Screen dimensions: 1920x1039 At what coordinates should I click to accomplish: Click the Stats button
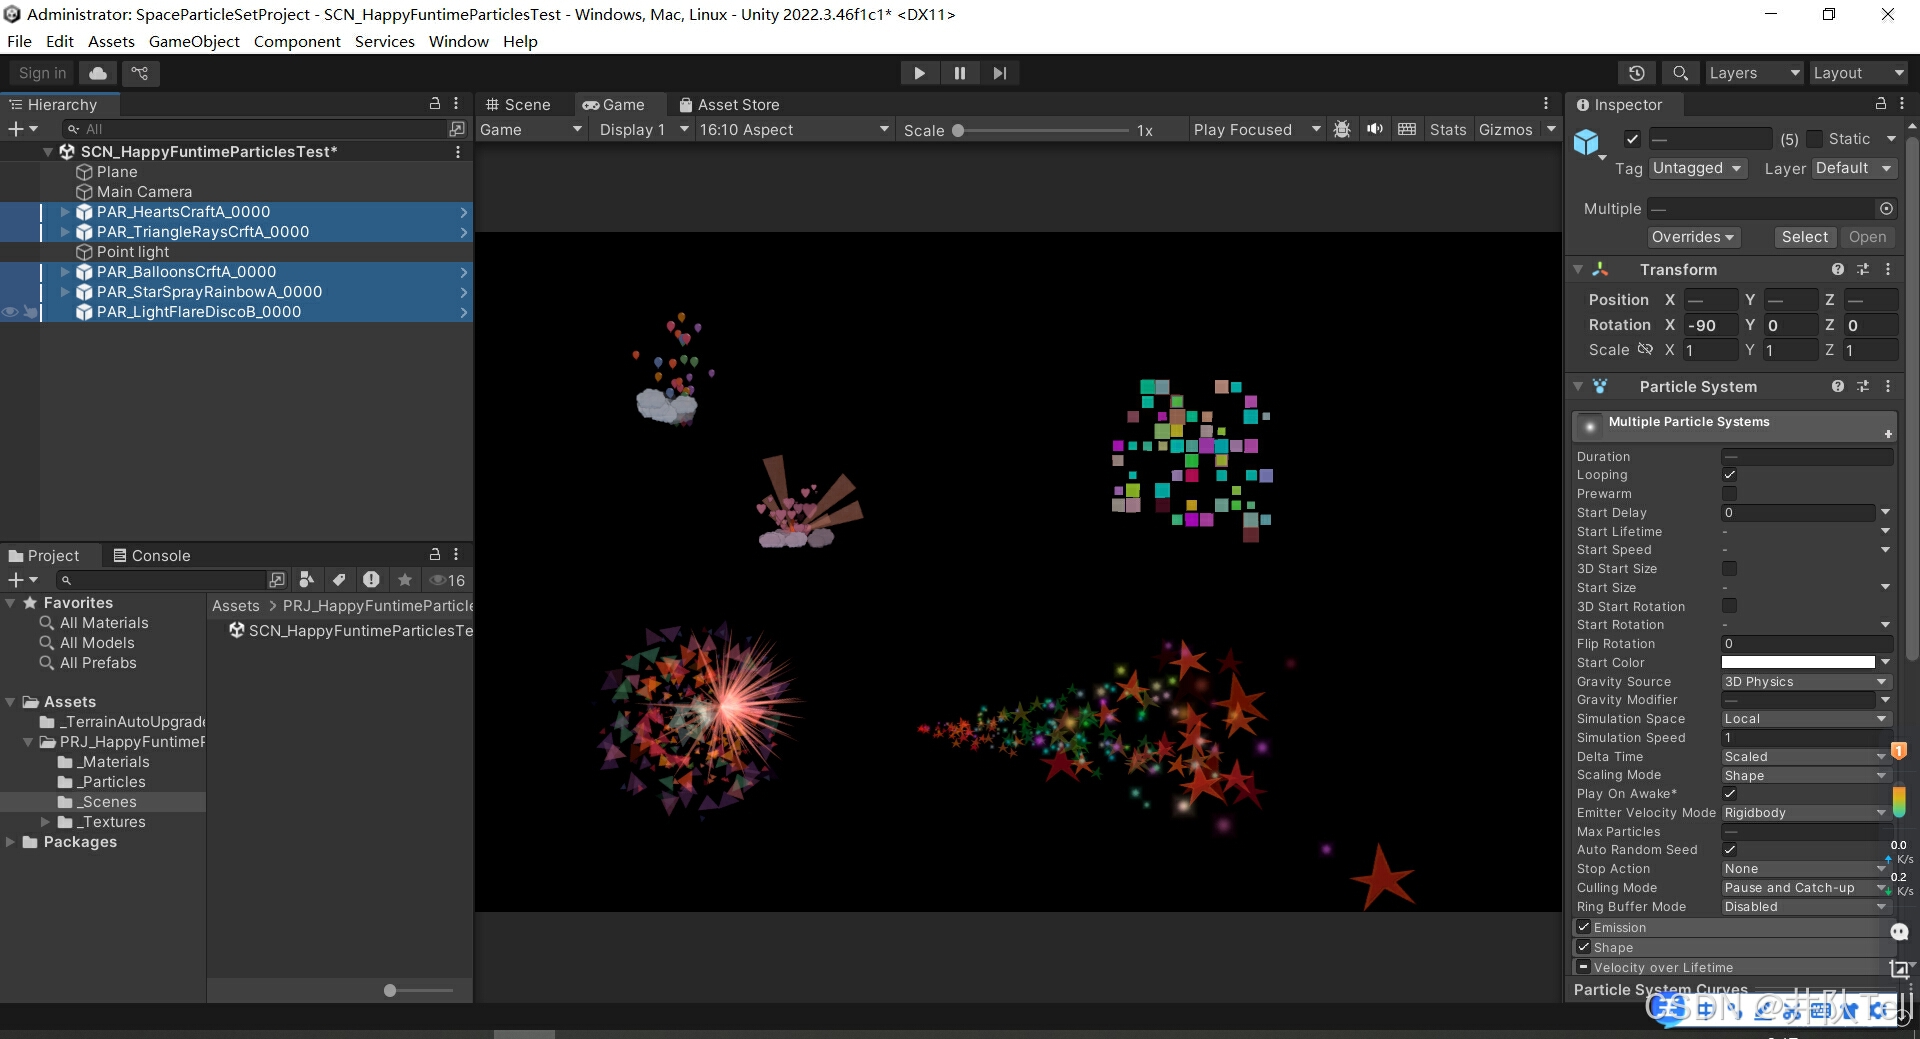[x=1447, y=130]
